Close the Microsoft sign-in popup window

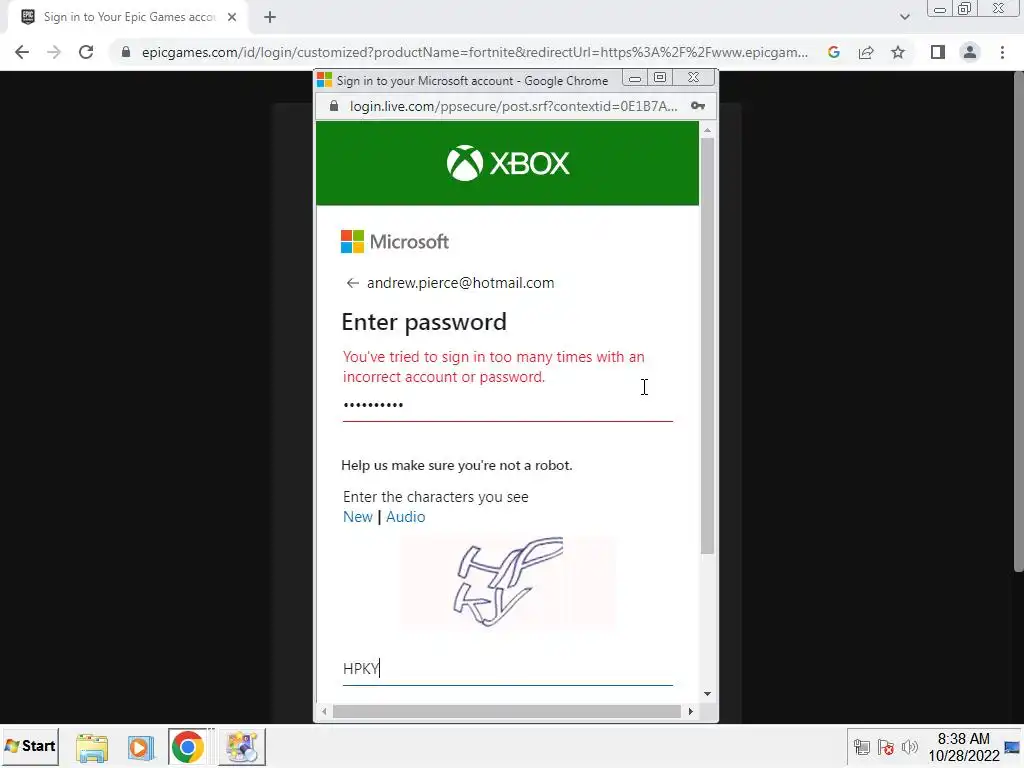694,78
